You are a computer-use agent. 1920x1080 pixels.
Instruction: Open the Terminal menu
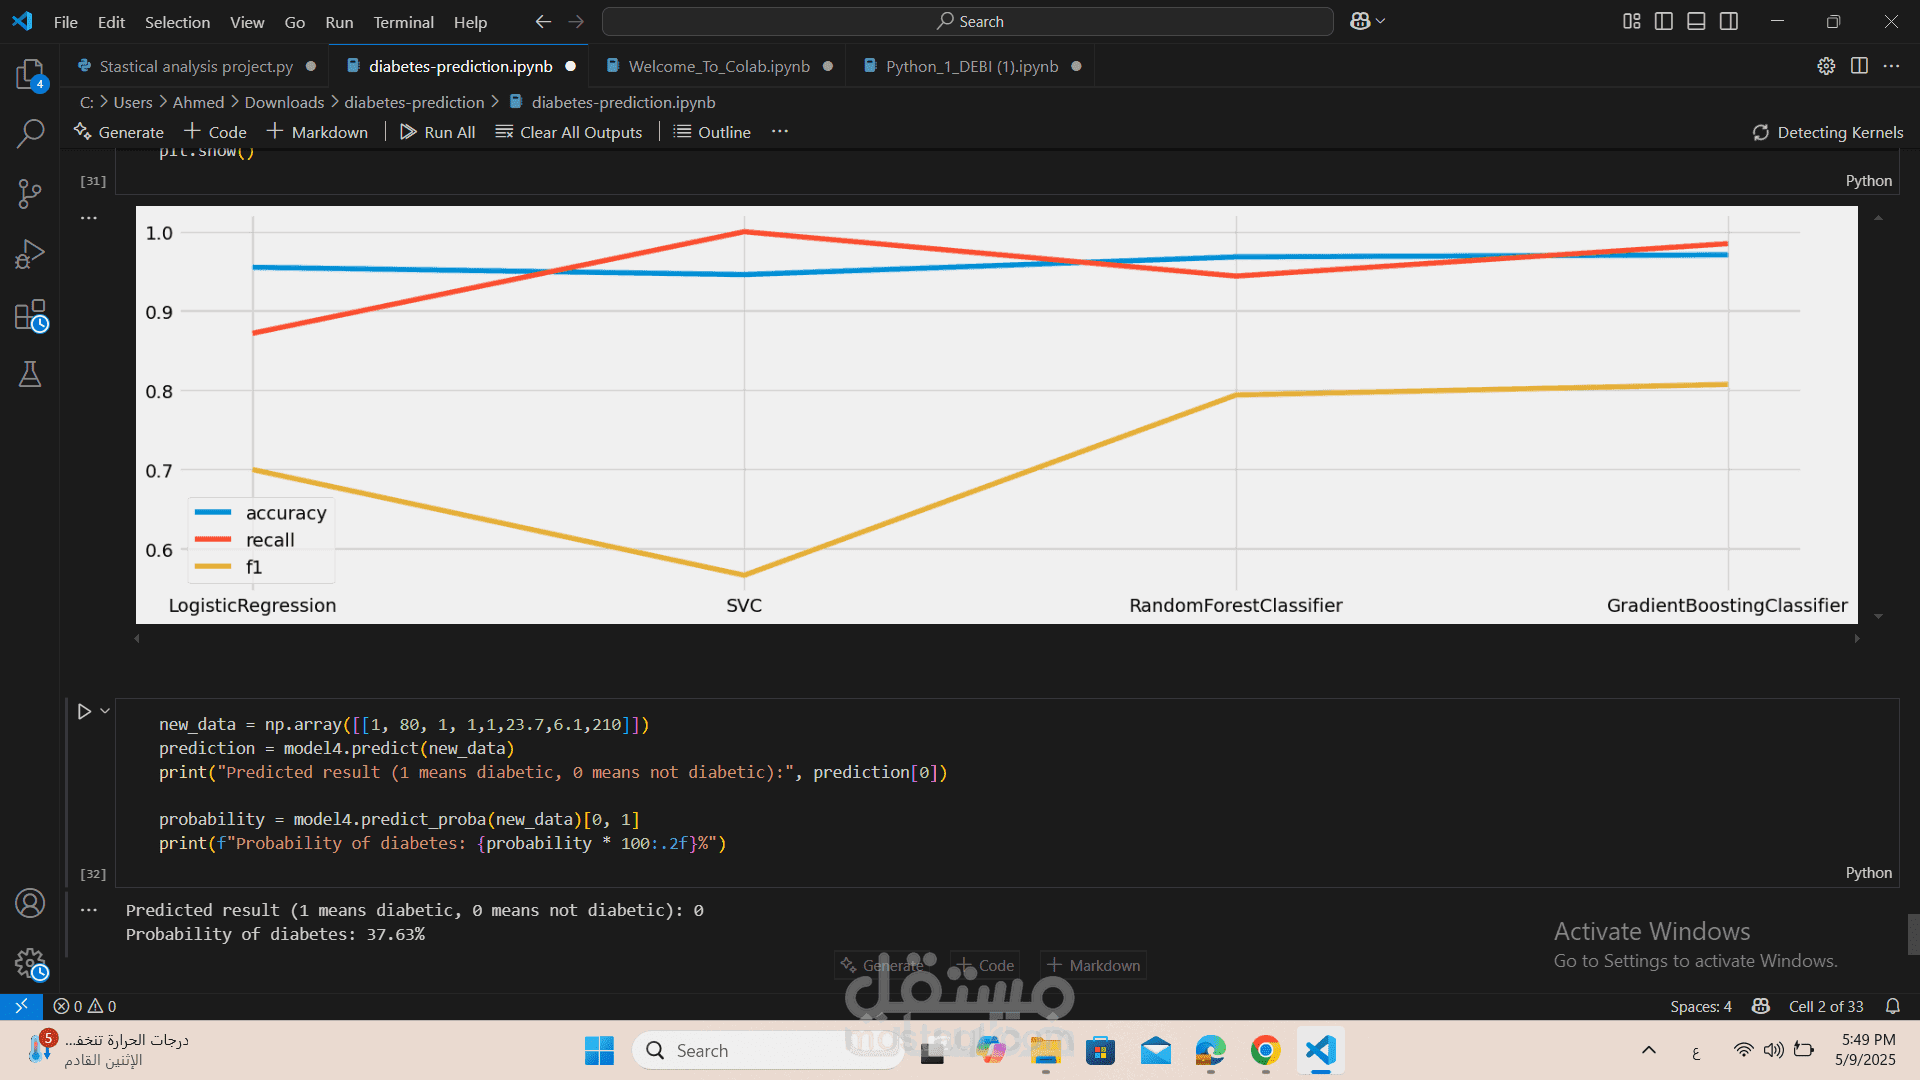pos(403,22)
